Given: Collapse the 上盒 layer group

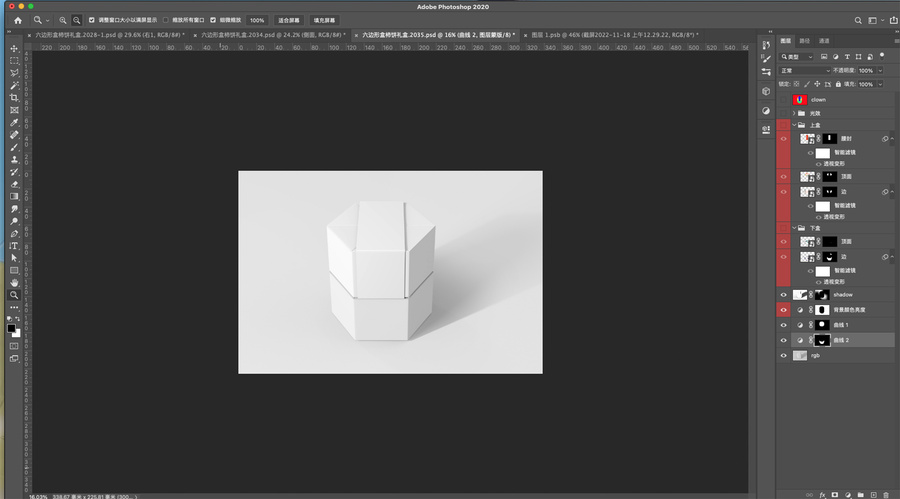Looking at the screenshot, I should pyautogui.click(x=794, y=125).
